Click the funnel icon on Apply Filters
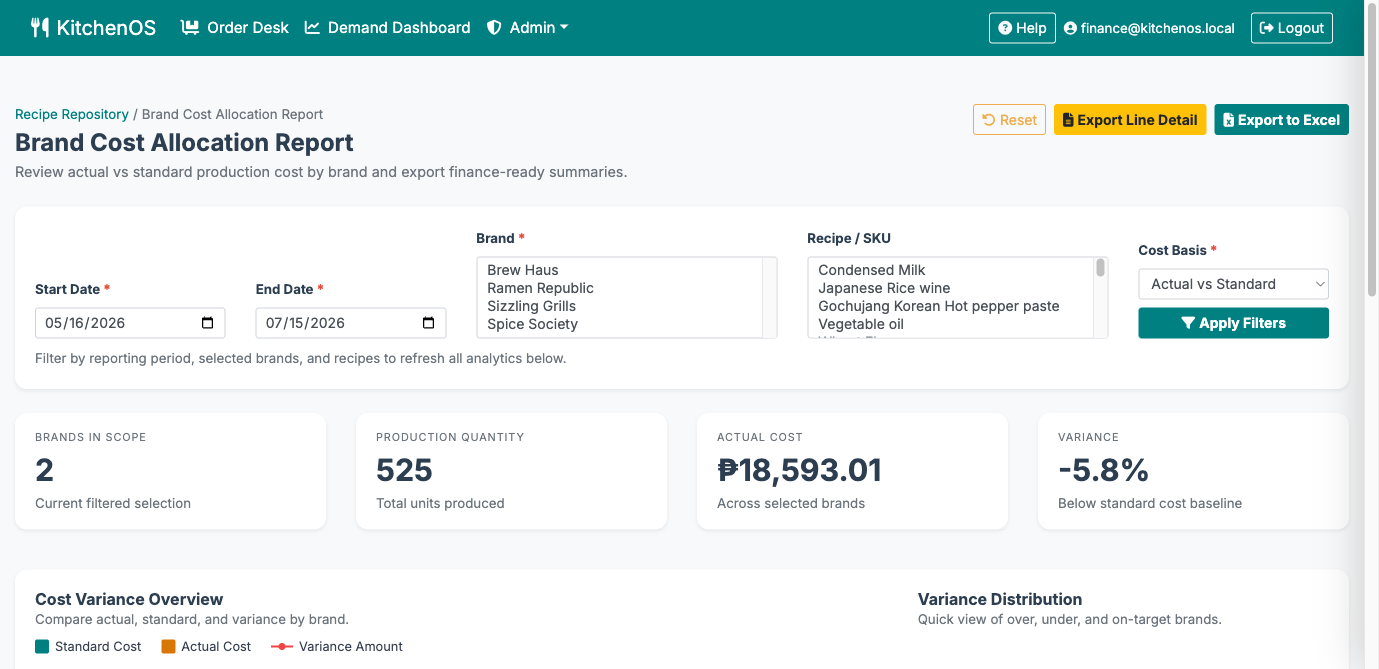 click(1188, 323)
